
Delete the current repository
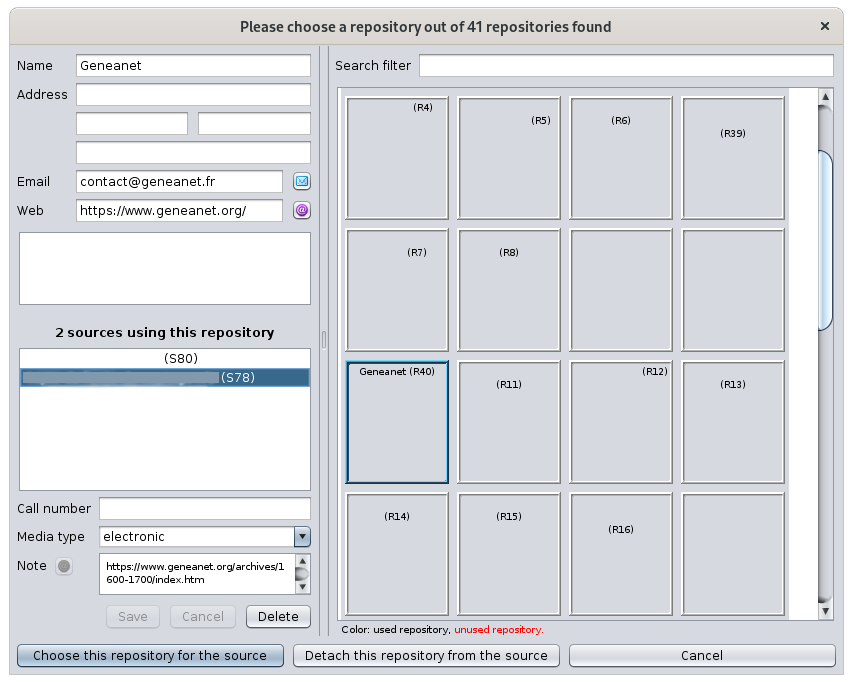point(278,617)
